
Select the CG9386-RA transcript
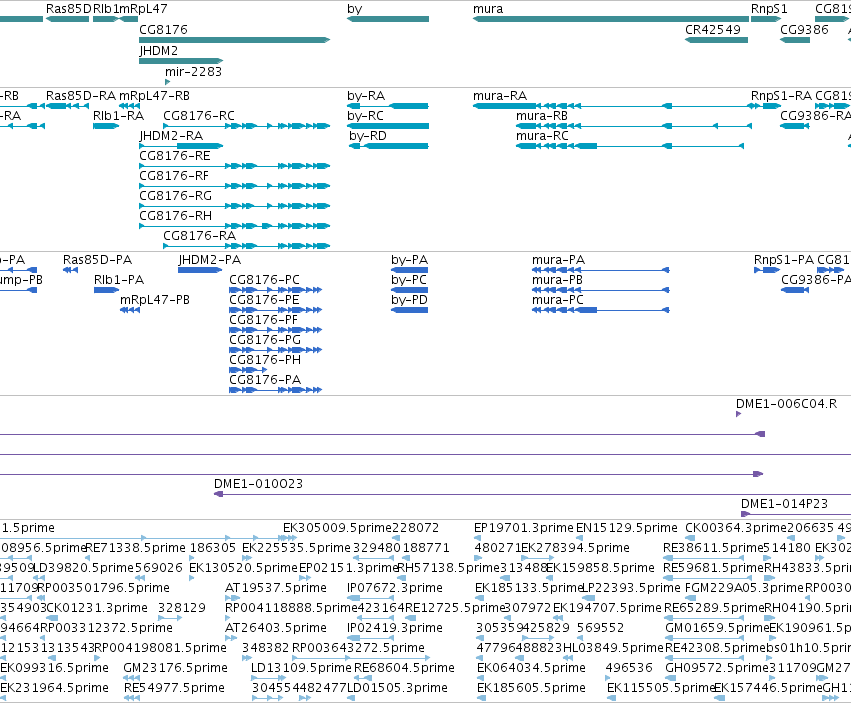pyautogui.click(x=795, y=126)
